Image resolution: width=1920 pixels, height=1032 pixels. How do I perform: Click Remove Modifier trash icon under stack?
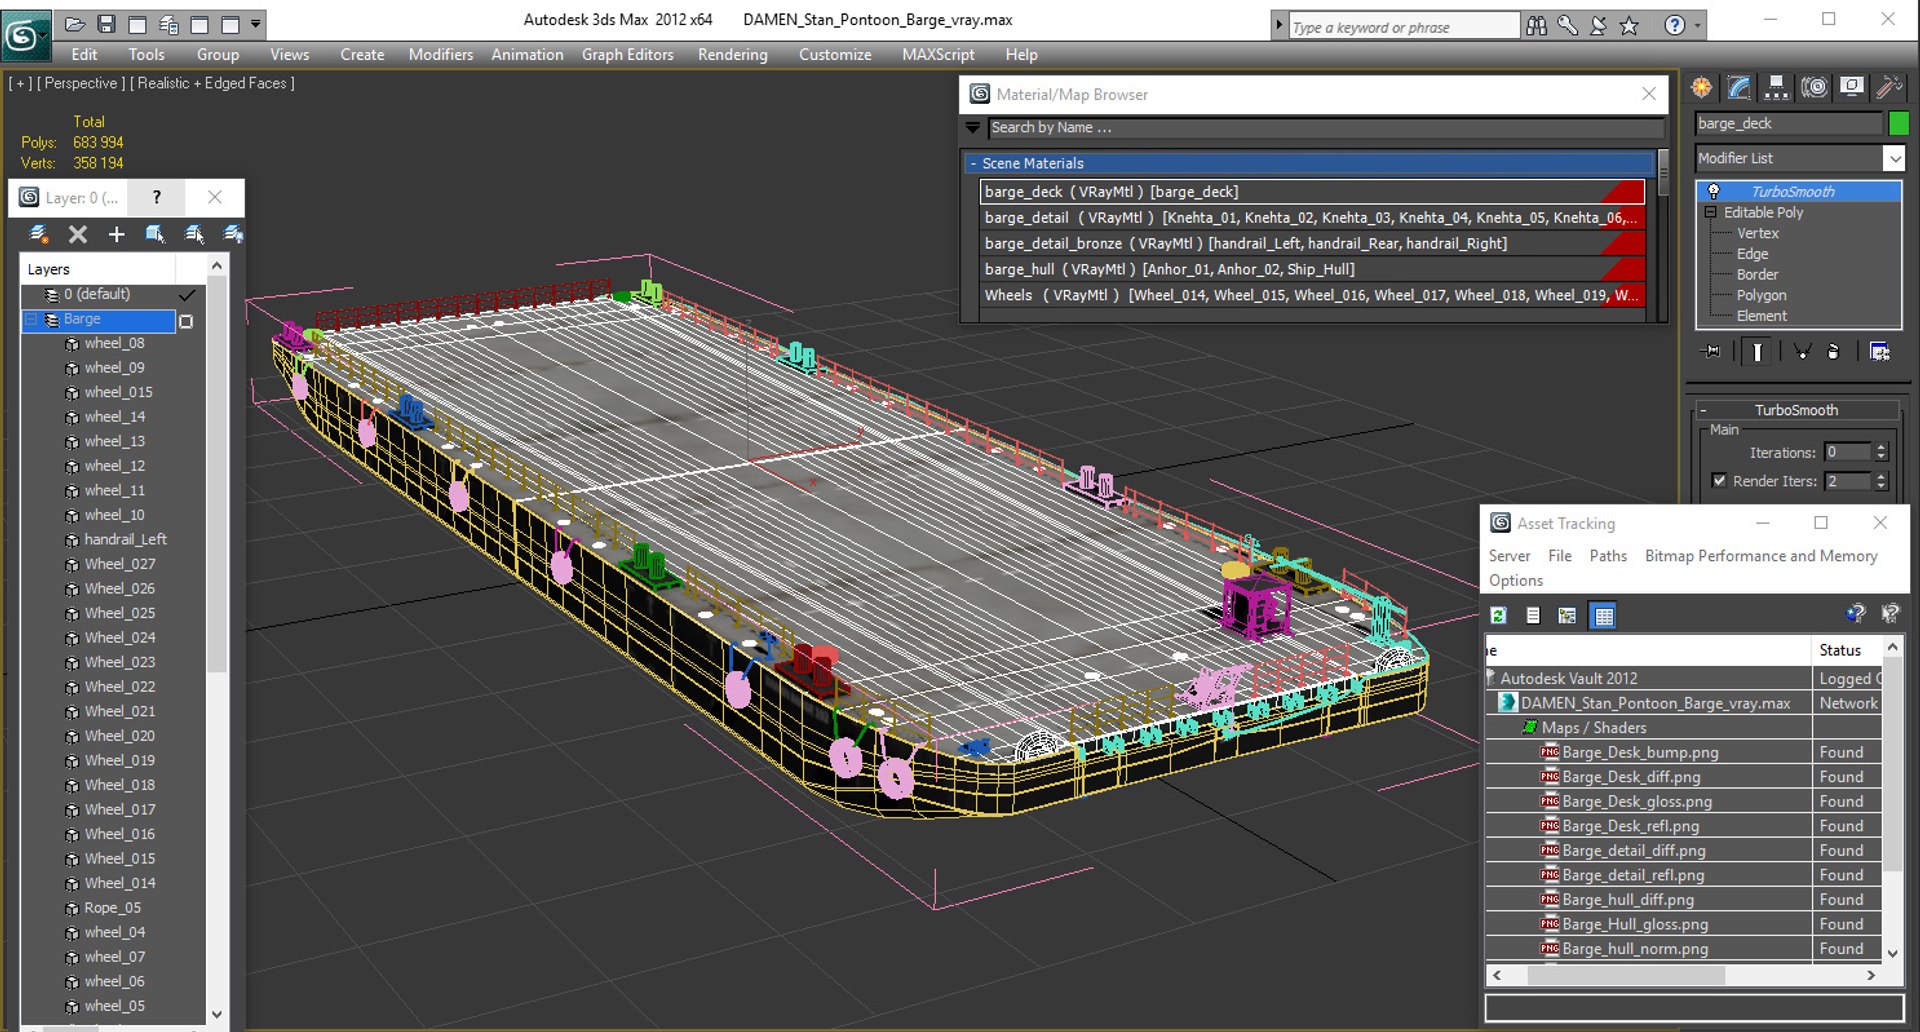tap(1833, 351)
